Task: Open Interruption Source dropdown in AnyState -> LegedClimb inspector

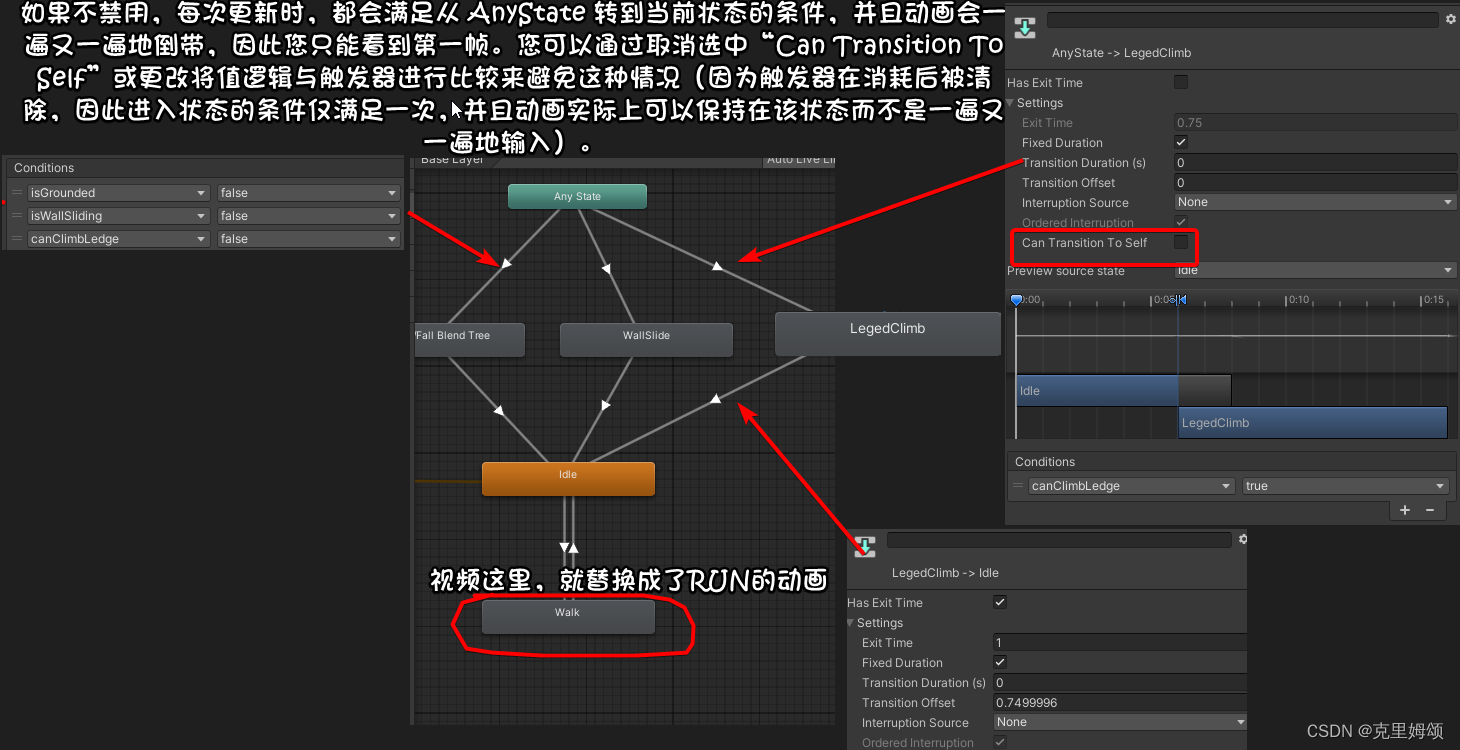Action: (1315, 202)
